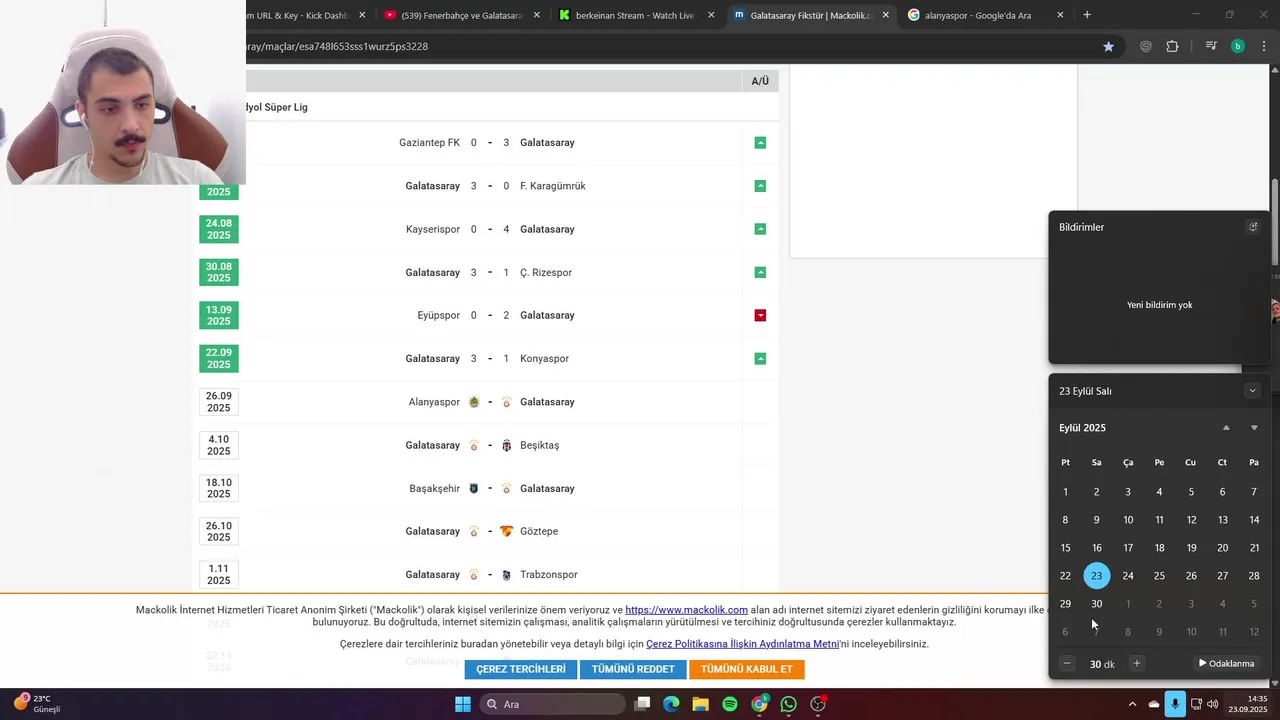Click the browser address bar URL

pyautogui.click(x=338, y=46)
